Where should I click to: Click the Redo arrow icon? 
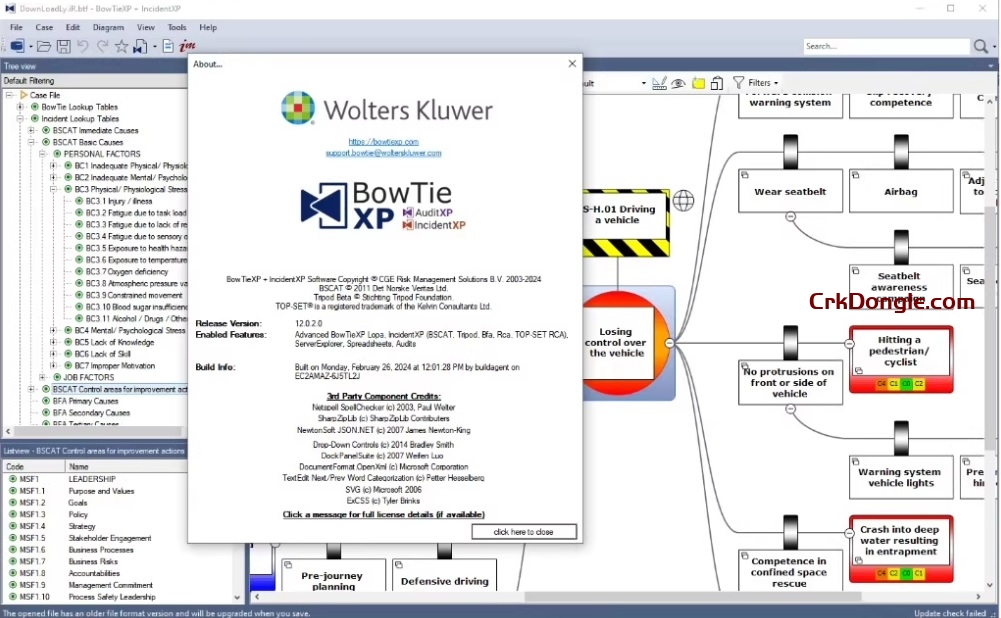102,46
